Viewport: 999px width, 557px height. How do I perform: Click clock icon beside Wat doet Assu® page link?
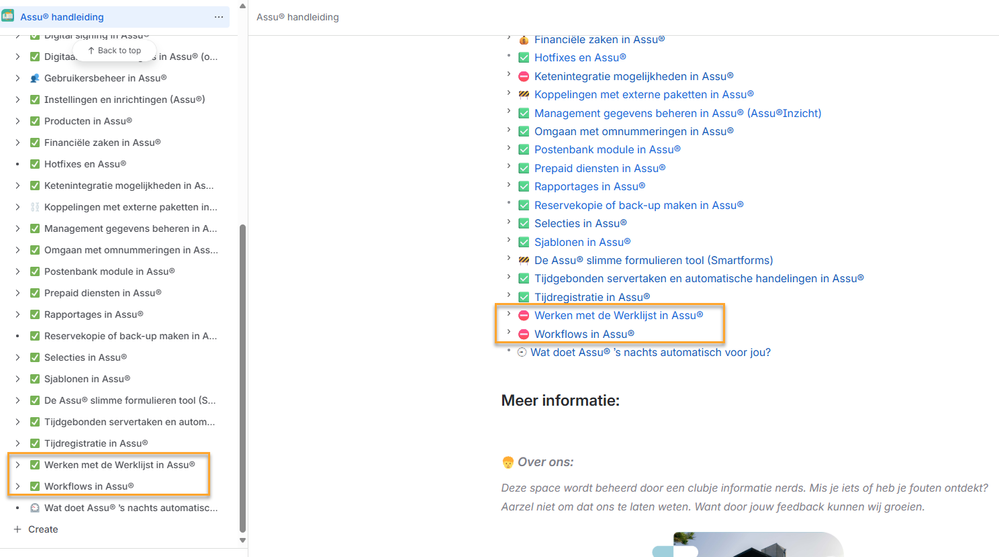click(x=522, y=352)
